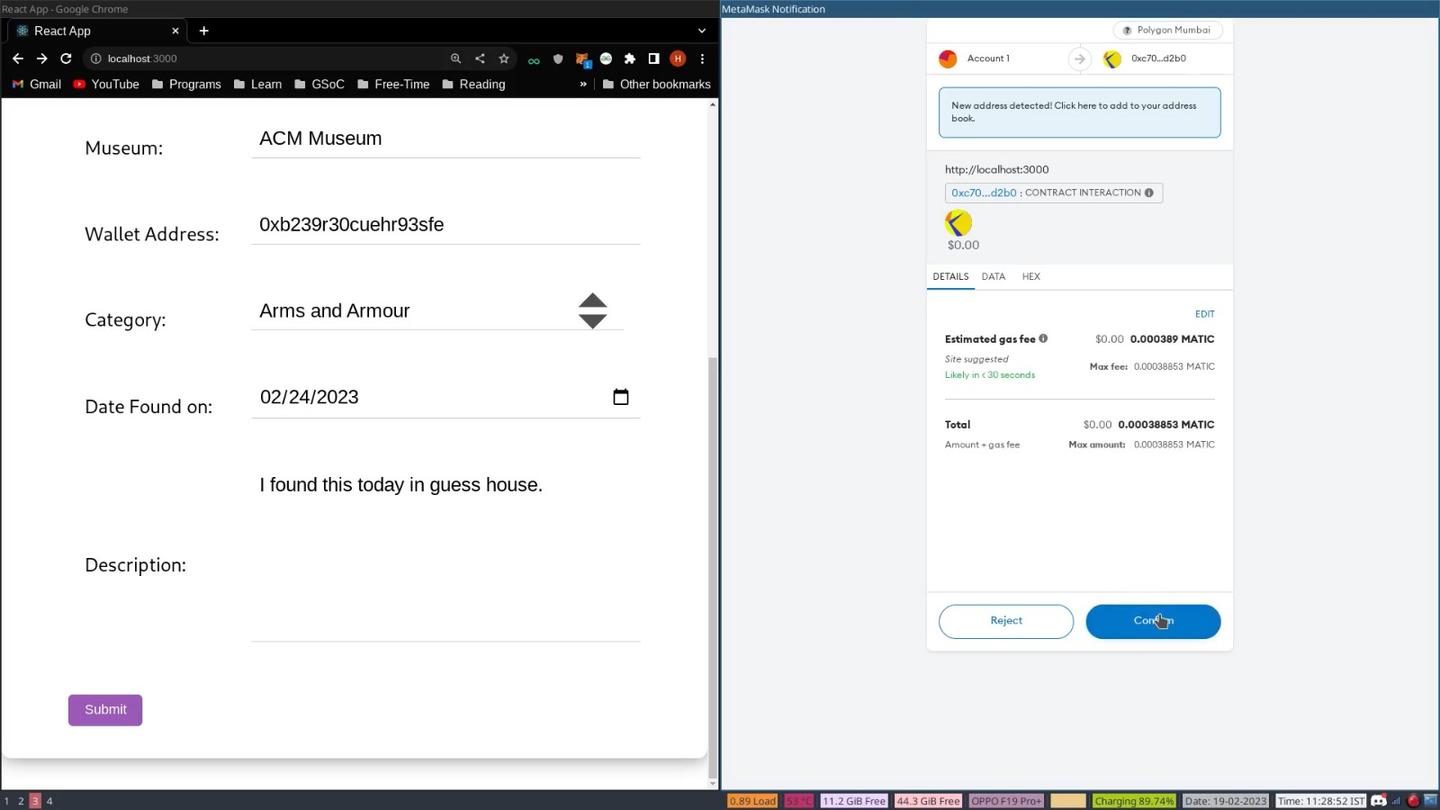
Task: Share this page icon
Action: pos(480,59)
